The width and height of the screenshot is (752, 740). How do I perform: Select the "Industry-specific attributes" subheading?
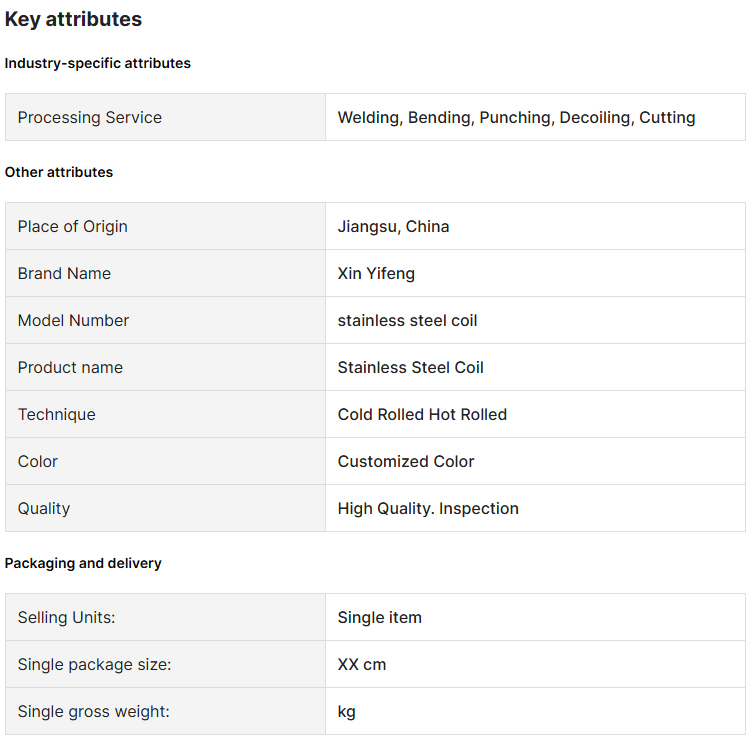tap(97, 63)
